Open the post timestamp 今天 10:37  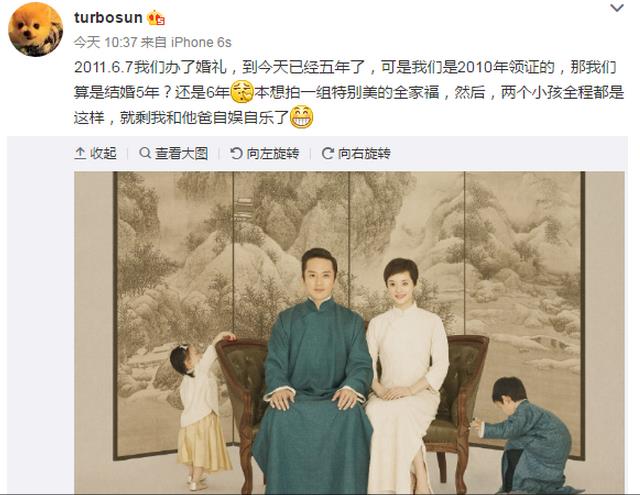(105, 42)
